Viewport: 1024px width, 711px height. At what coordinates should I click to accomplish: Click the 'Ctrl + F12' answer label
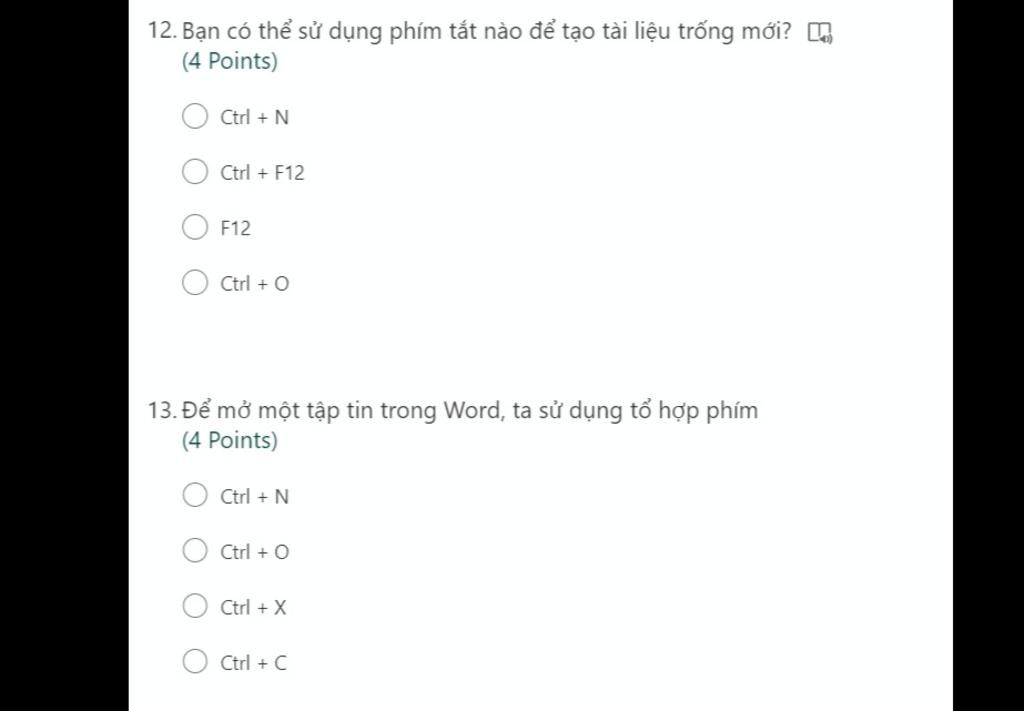pyautogui.click(x=262, y=173)
